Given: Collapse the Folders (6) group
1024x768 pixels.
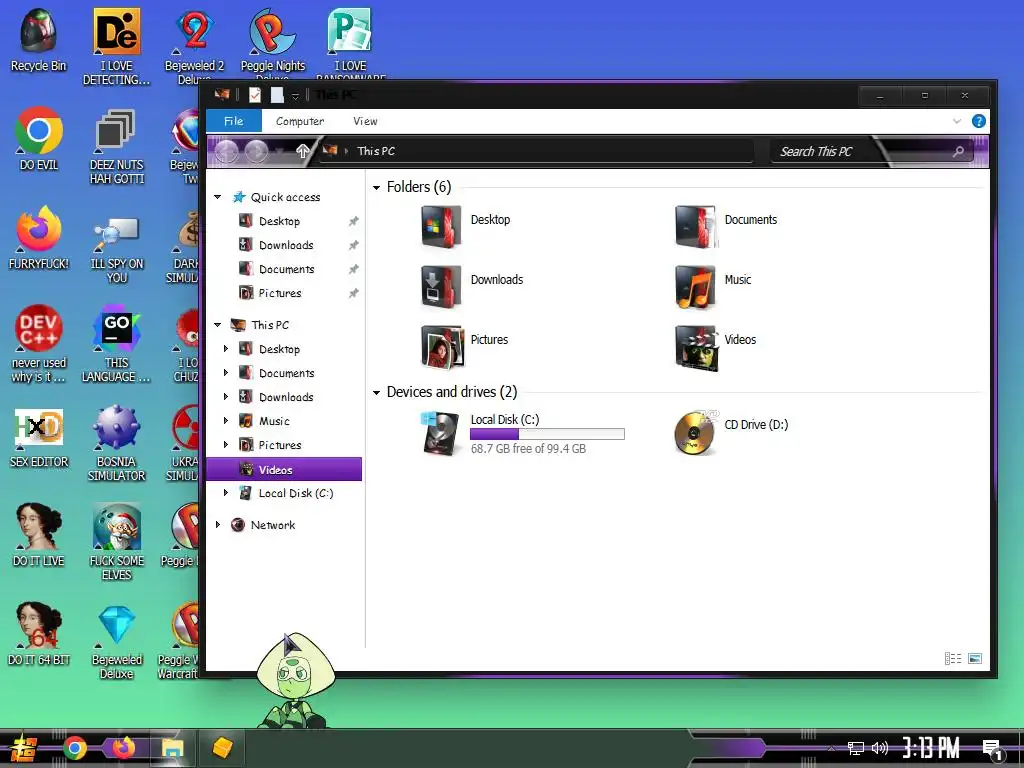Looking at the screenshot, I should coord(376,187).
